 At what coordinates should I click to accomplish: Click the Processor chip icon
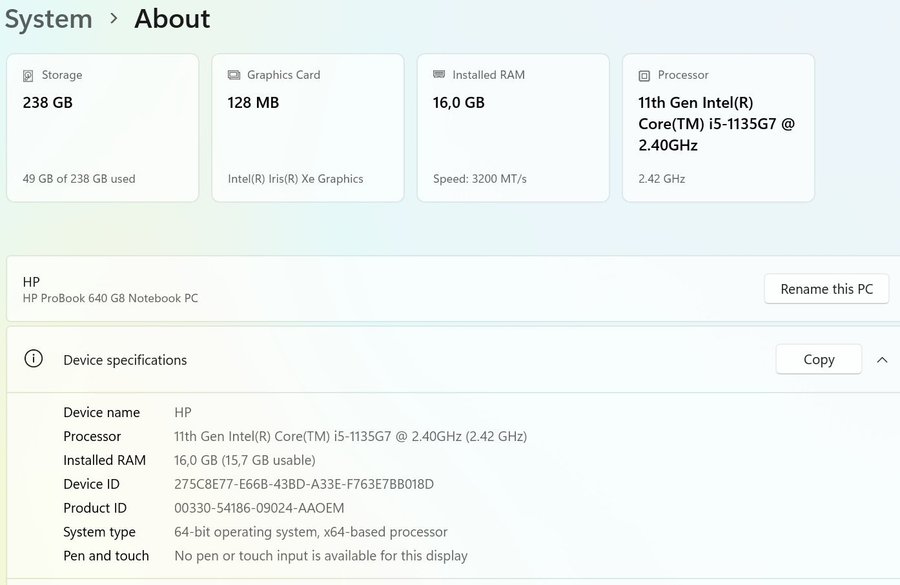644,75
